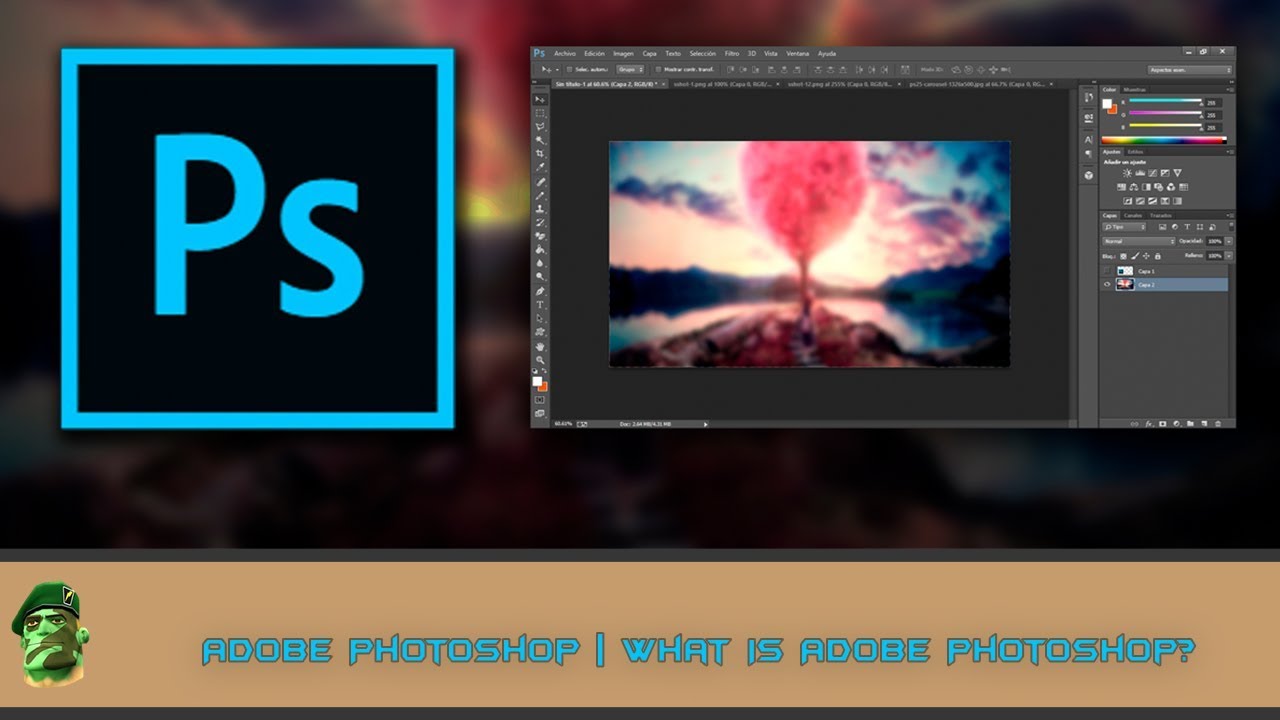Open the Color panel flyout menu

(x=1229, y=89)
